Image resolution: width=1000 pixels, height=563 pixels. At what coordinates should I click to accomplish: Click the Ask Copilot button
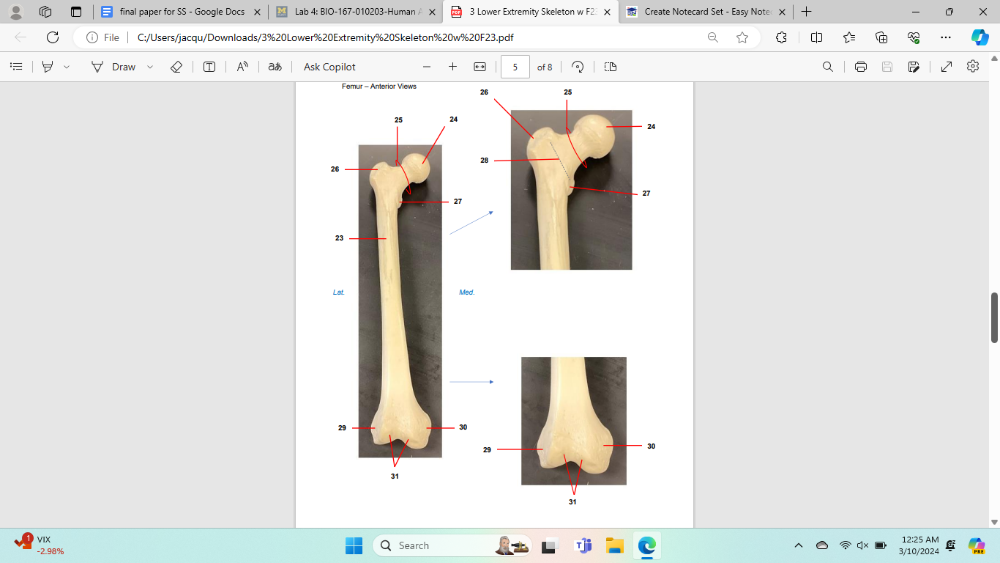point(329,67)
